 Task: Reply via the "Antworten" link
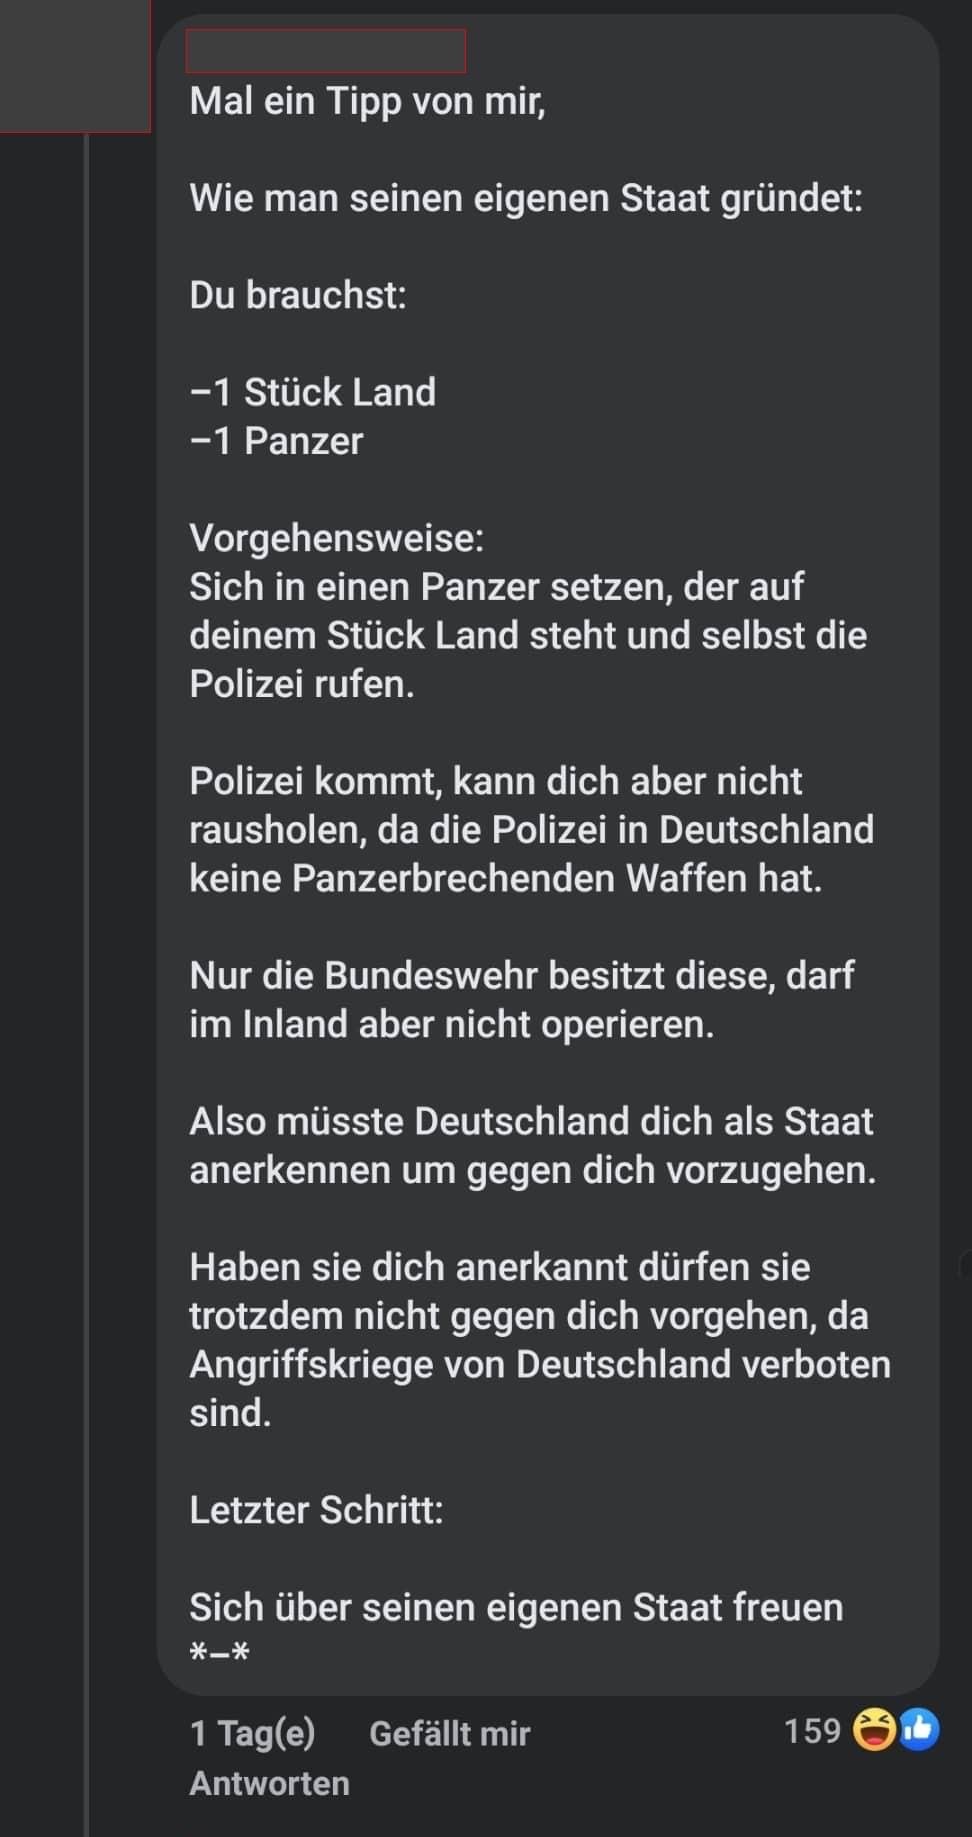coord(269,1783)
